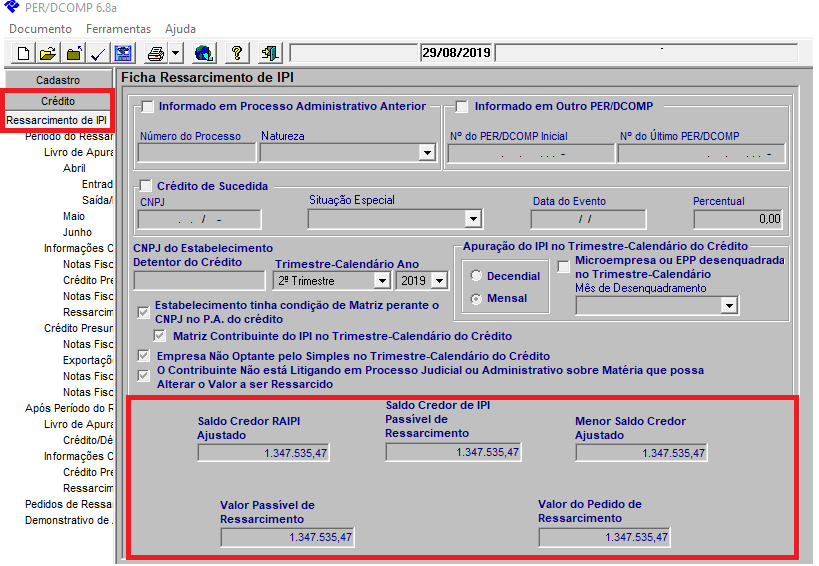Click the globe transmit icon
The width and height of the screenshot is (819, 566).
tap(204, 53)
